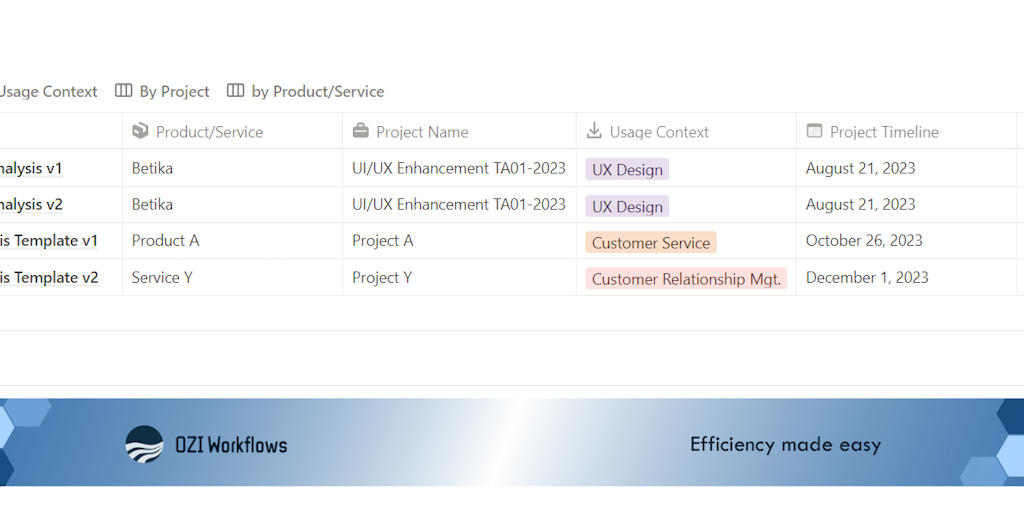Select the Usage Context view tab
This screenshot has width=1024, height=512.
48,91
